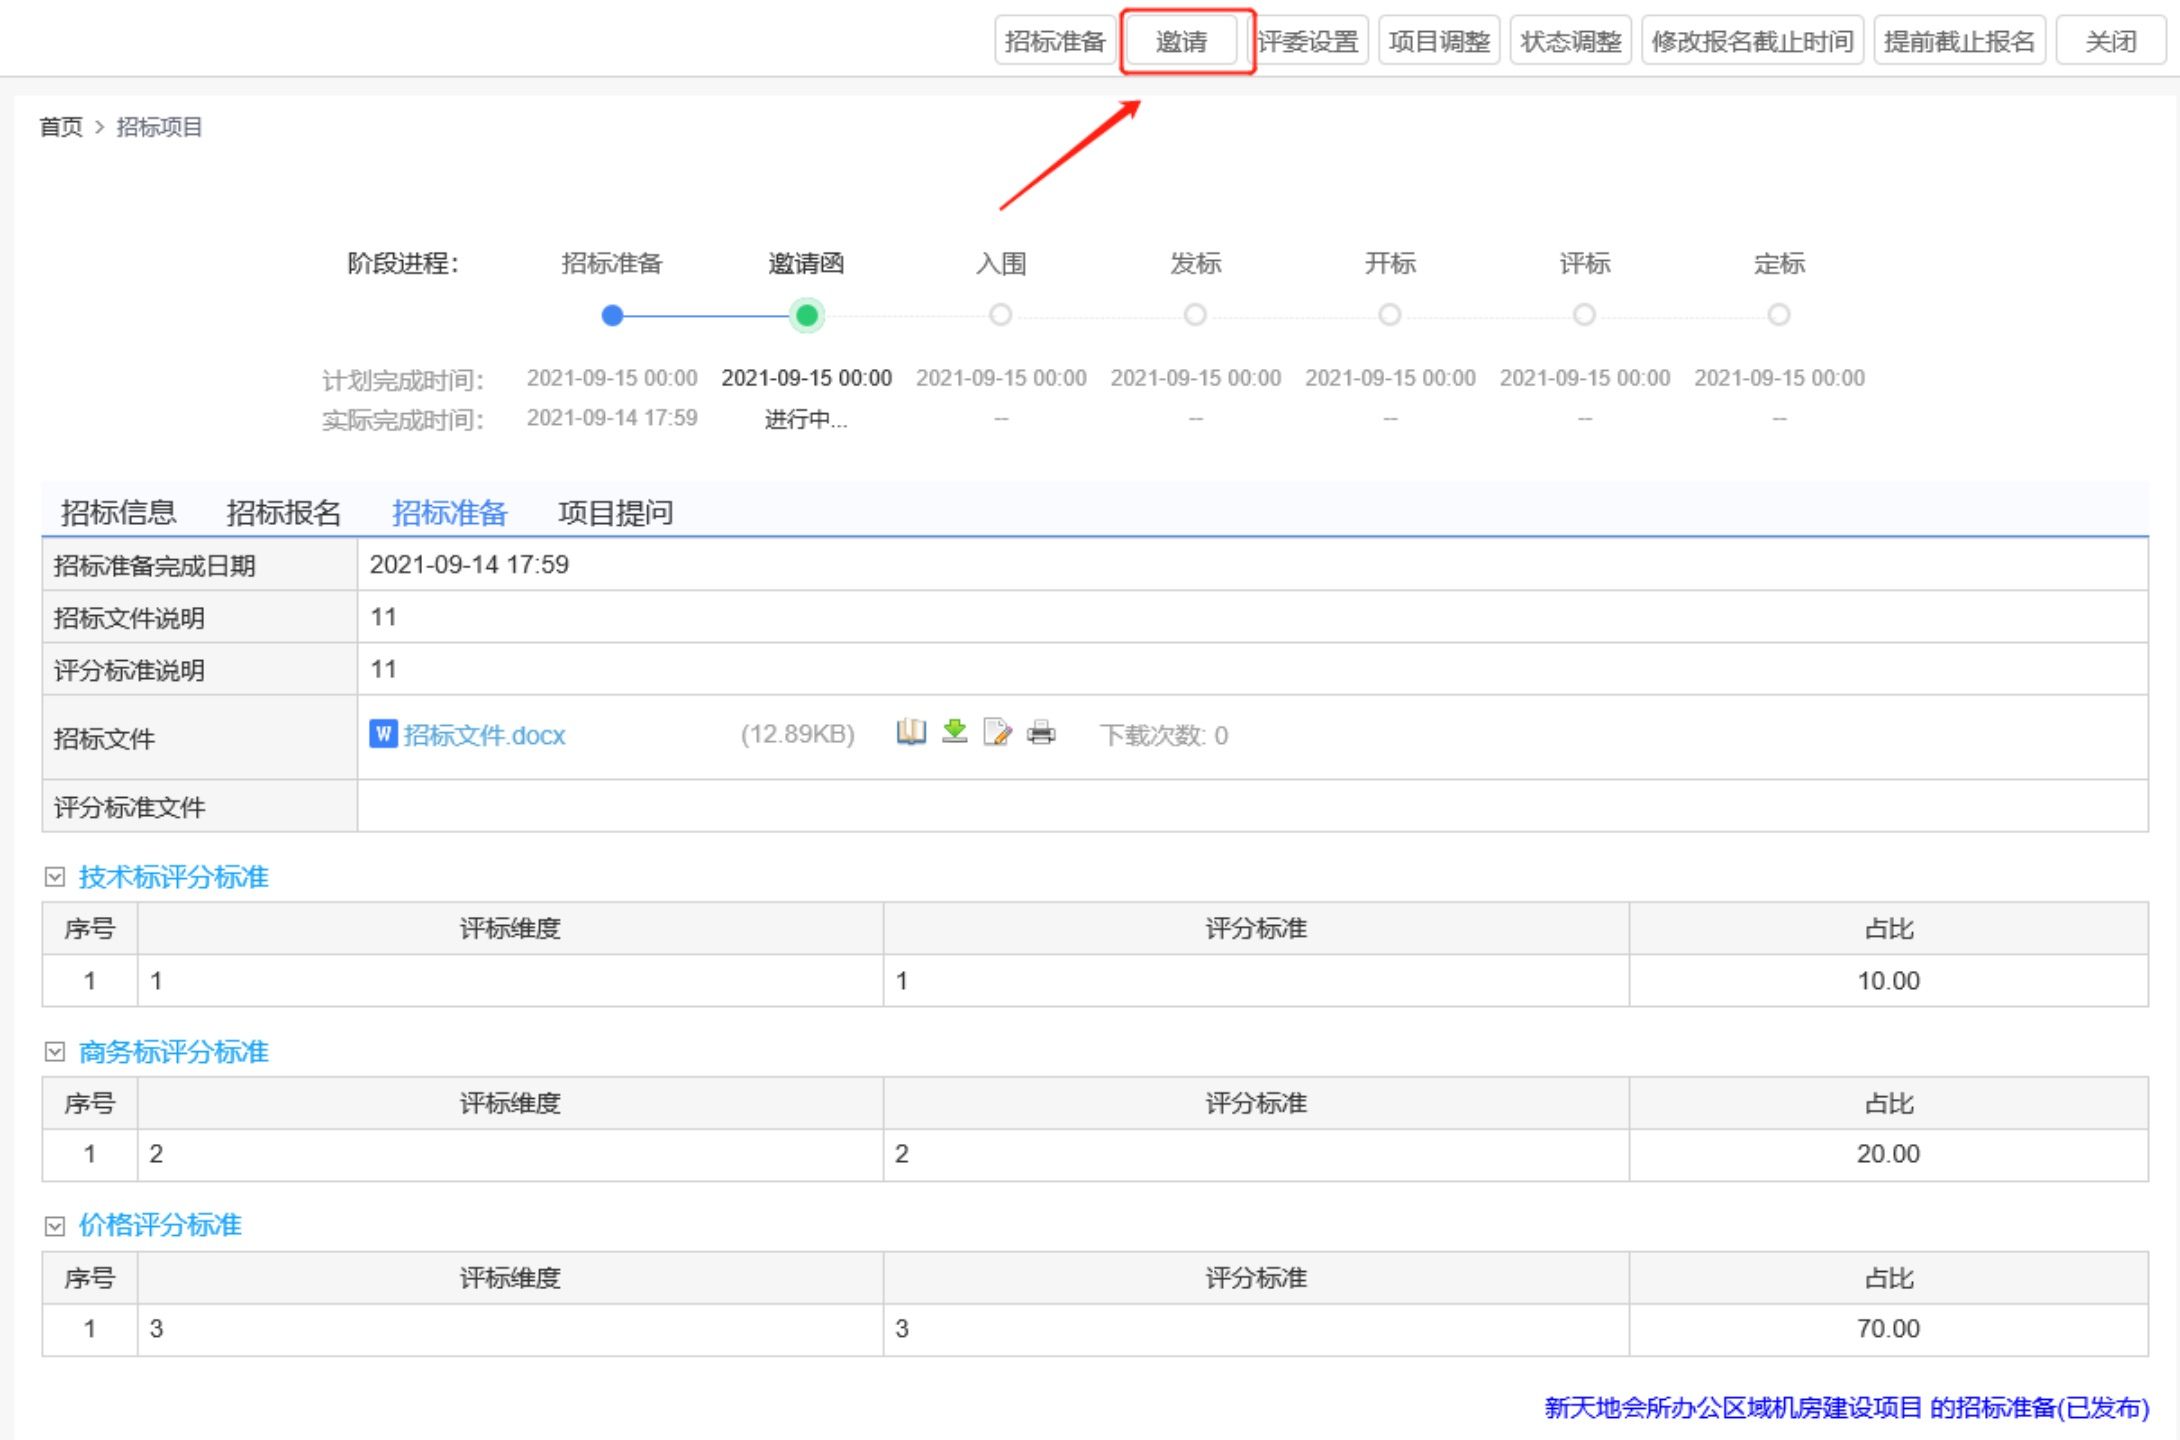2180x1440 pixels.
Task: Click the open-book preview icon for 招标文件.docx
Action: tap(911, 733)
